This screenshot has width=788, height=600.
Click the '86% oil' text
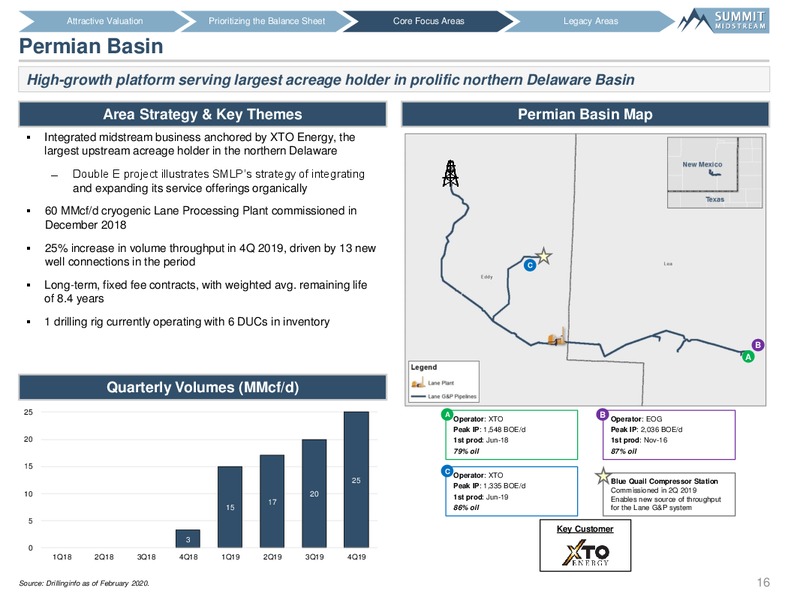coord(466,508)
